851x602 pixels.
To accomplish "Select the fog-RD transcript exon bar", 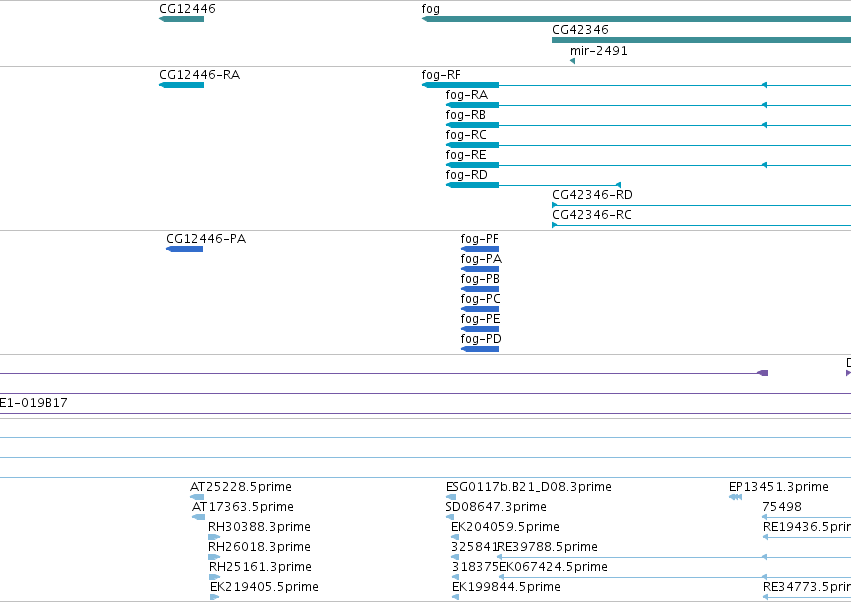I will click(472, 185).
